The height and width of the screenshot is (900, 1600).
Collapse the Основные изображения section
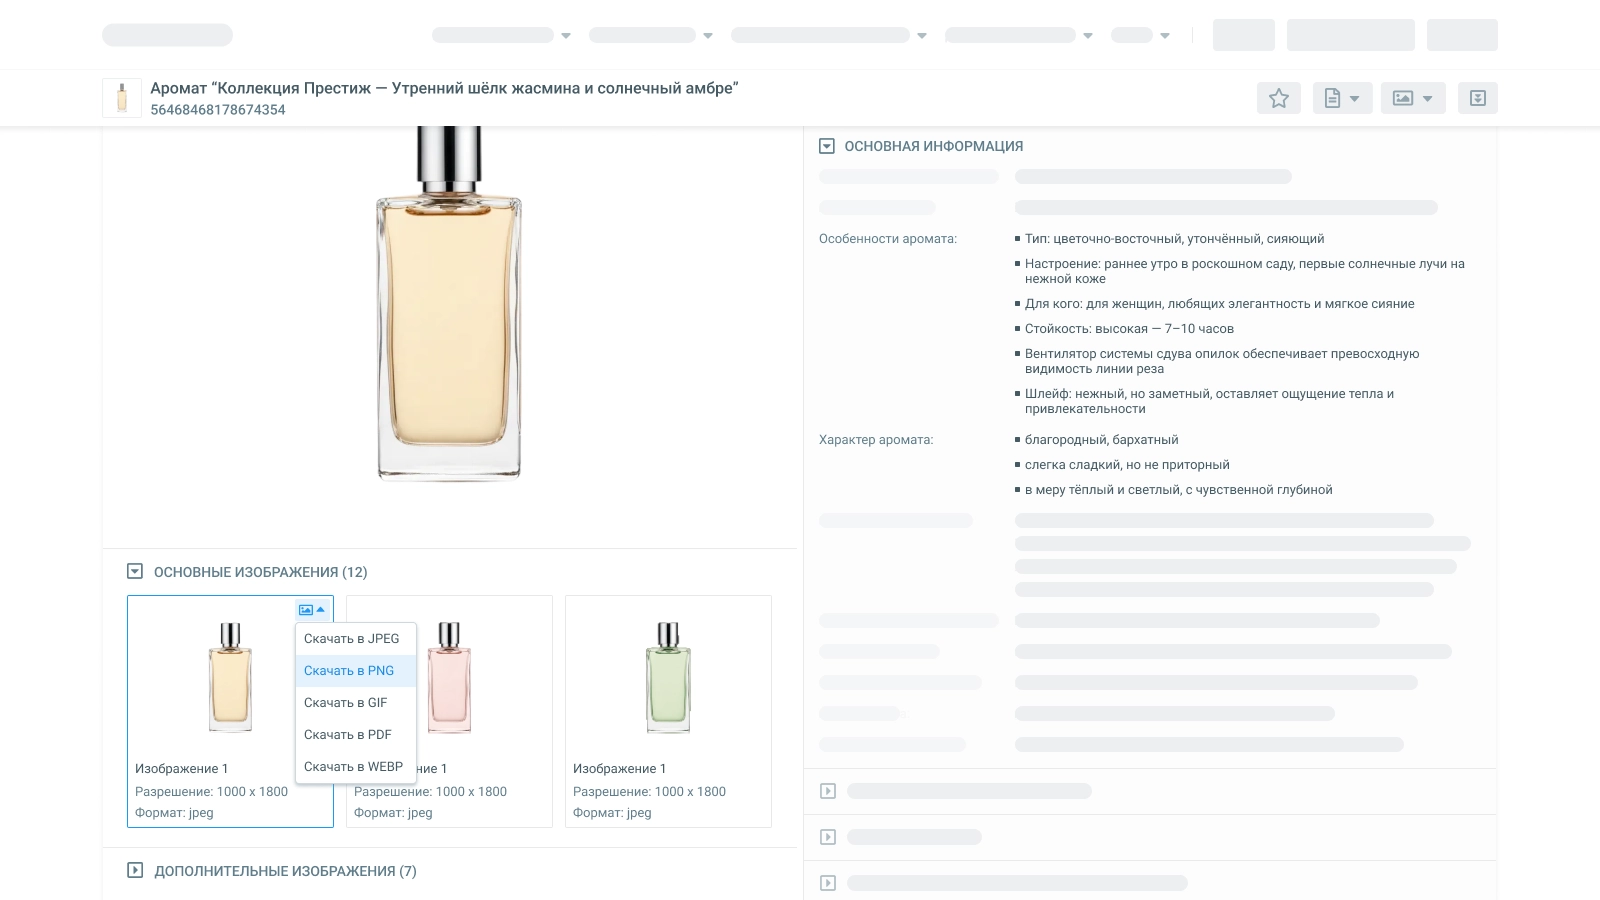click(135, 572)
